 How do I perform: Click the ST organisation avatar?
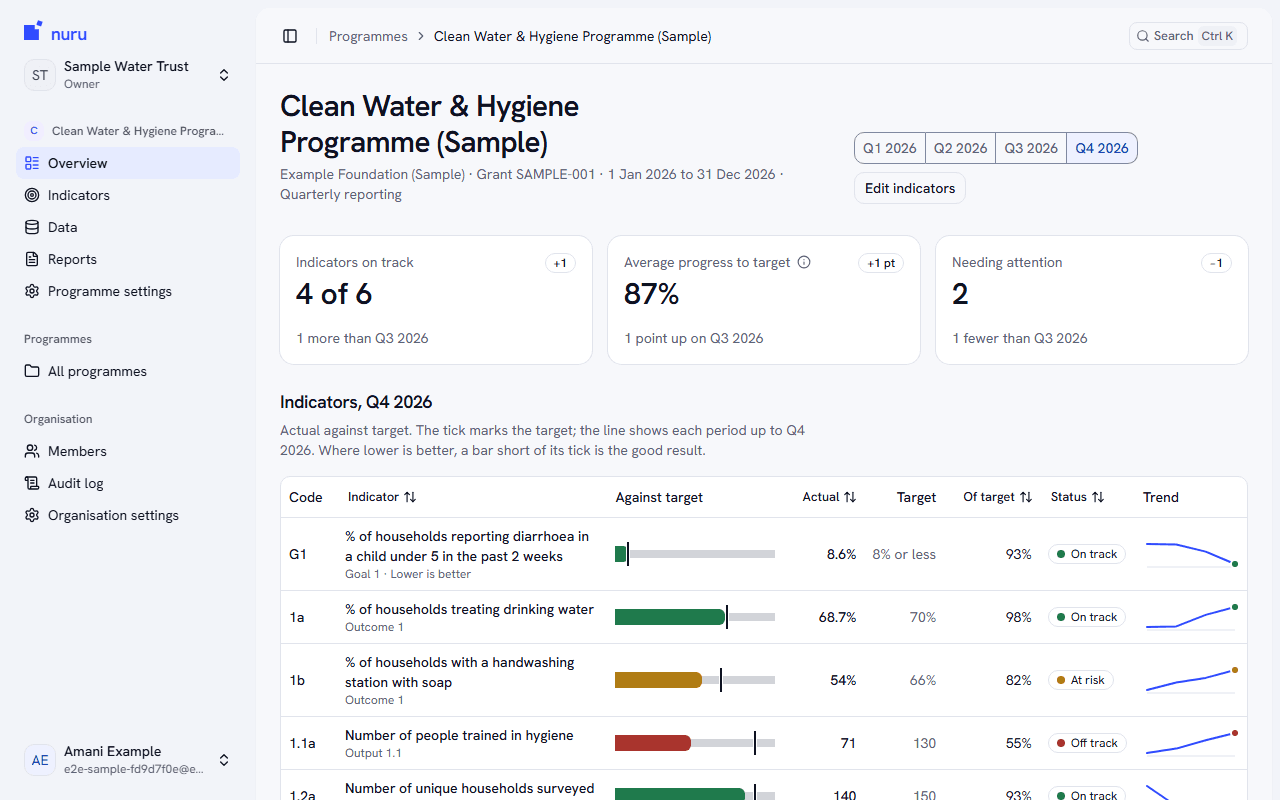coord(40,75)
